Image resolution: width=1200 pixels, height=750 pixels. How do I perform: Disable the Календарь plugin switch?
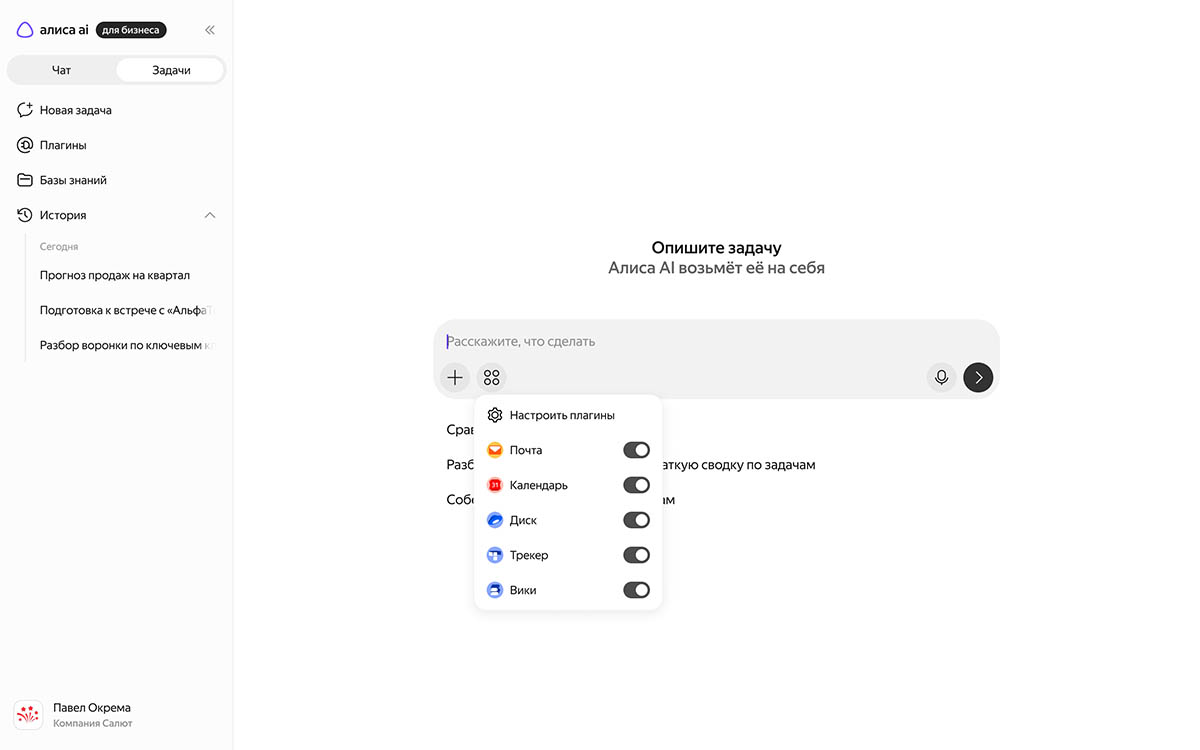point(636,485)
